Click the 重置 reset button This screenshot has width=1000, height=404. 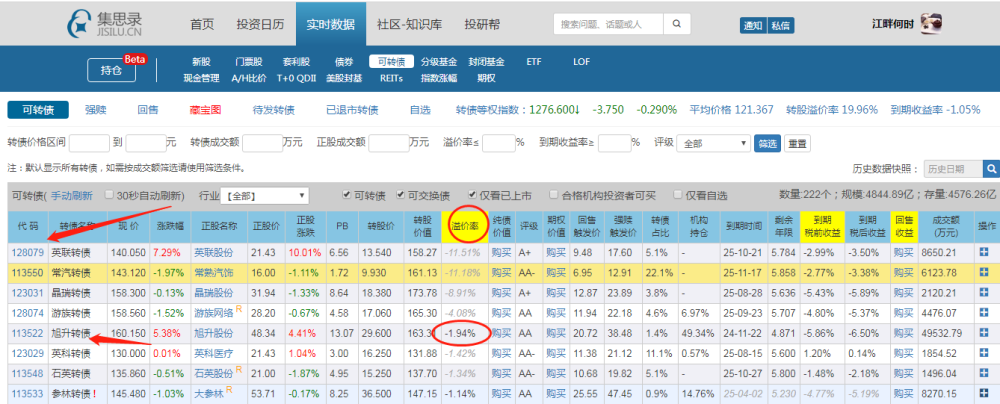pos(797,144)
